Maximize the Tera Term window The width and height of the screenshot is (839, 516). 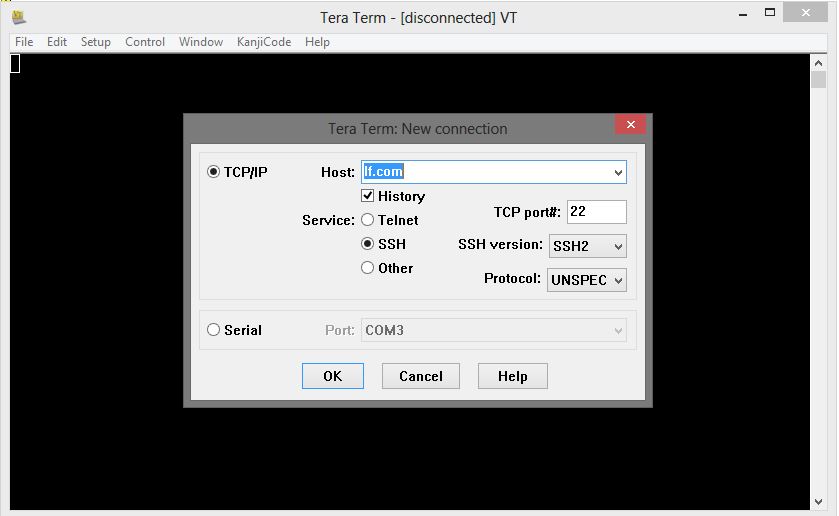[769, 12]
